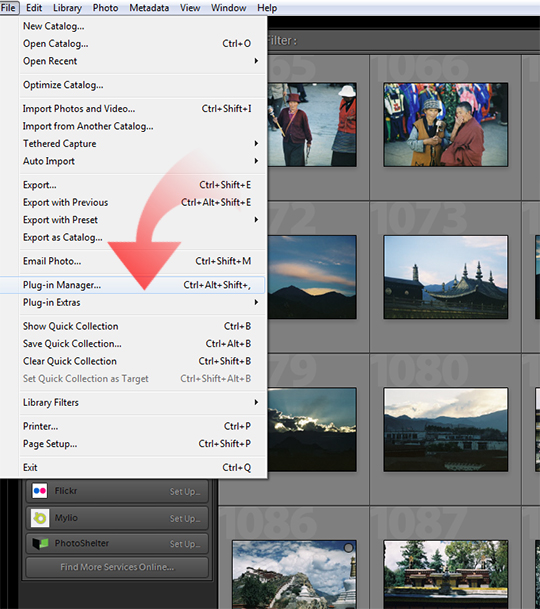
Task: Select Optimize Catalog... menu entry
Action: click(133, 85)
